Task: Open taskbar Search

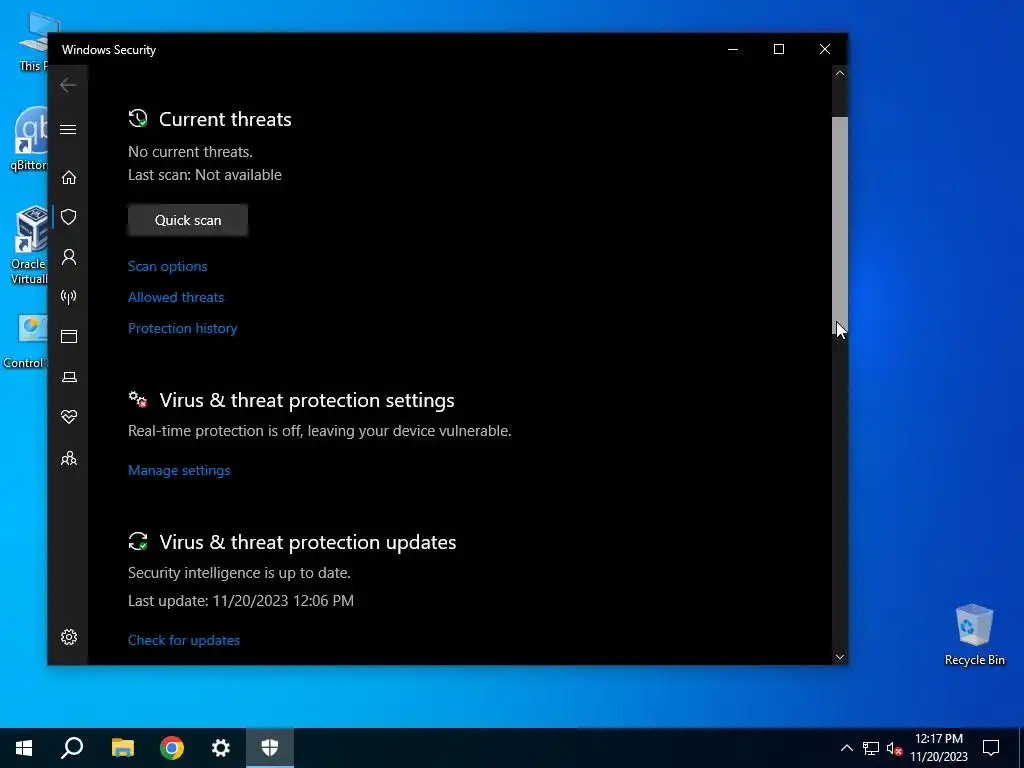Action: coord(72,748)
